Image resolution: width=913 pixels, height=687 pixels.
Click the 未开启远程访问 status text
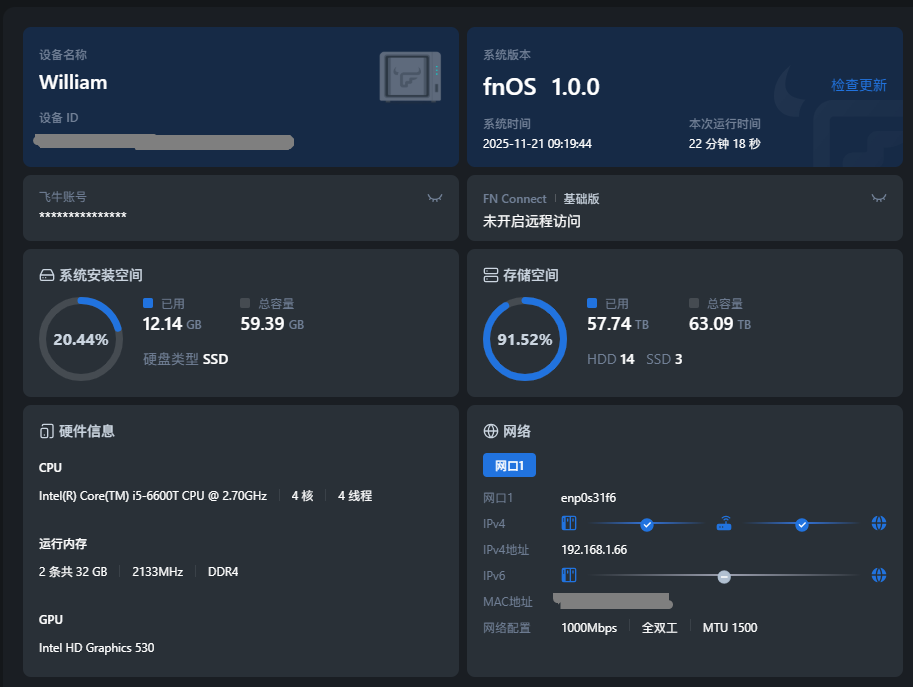click(x=531, y=221)
